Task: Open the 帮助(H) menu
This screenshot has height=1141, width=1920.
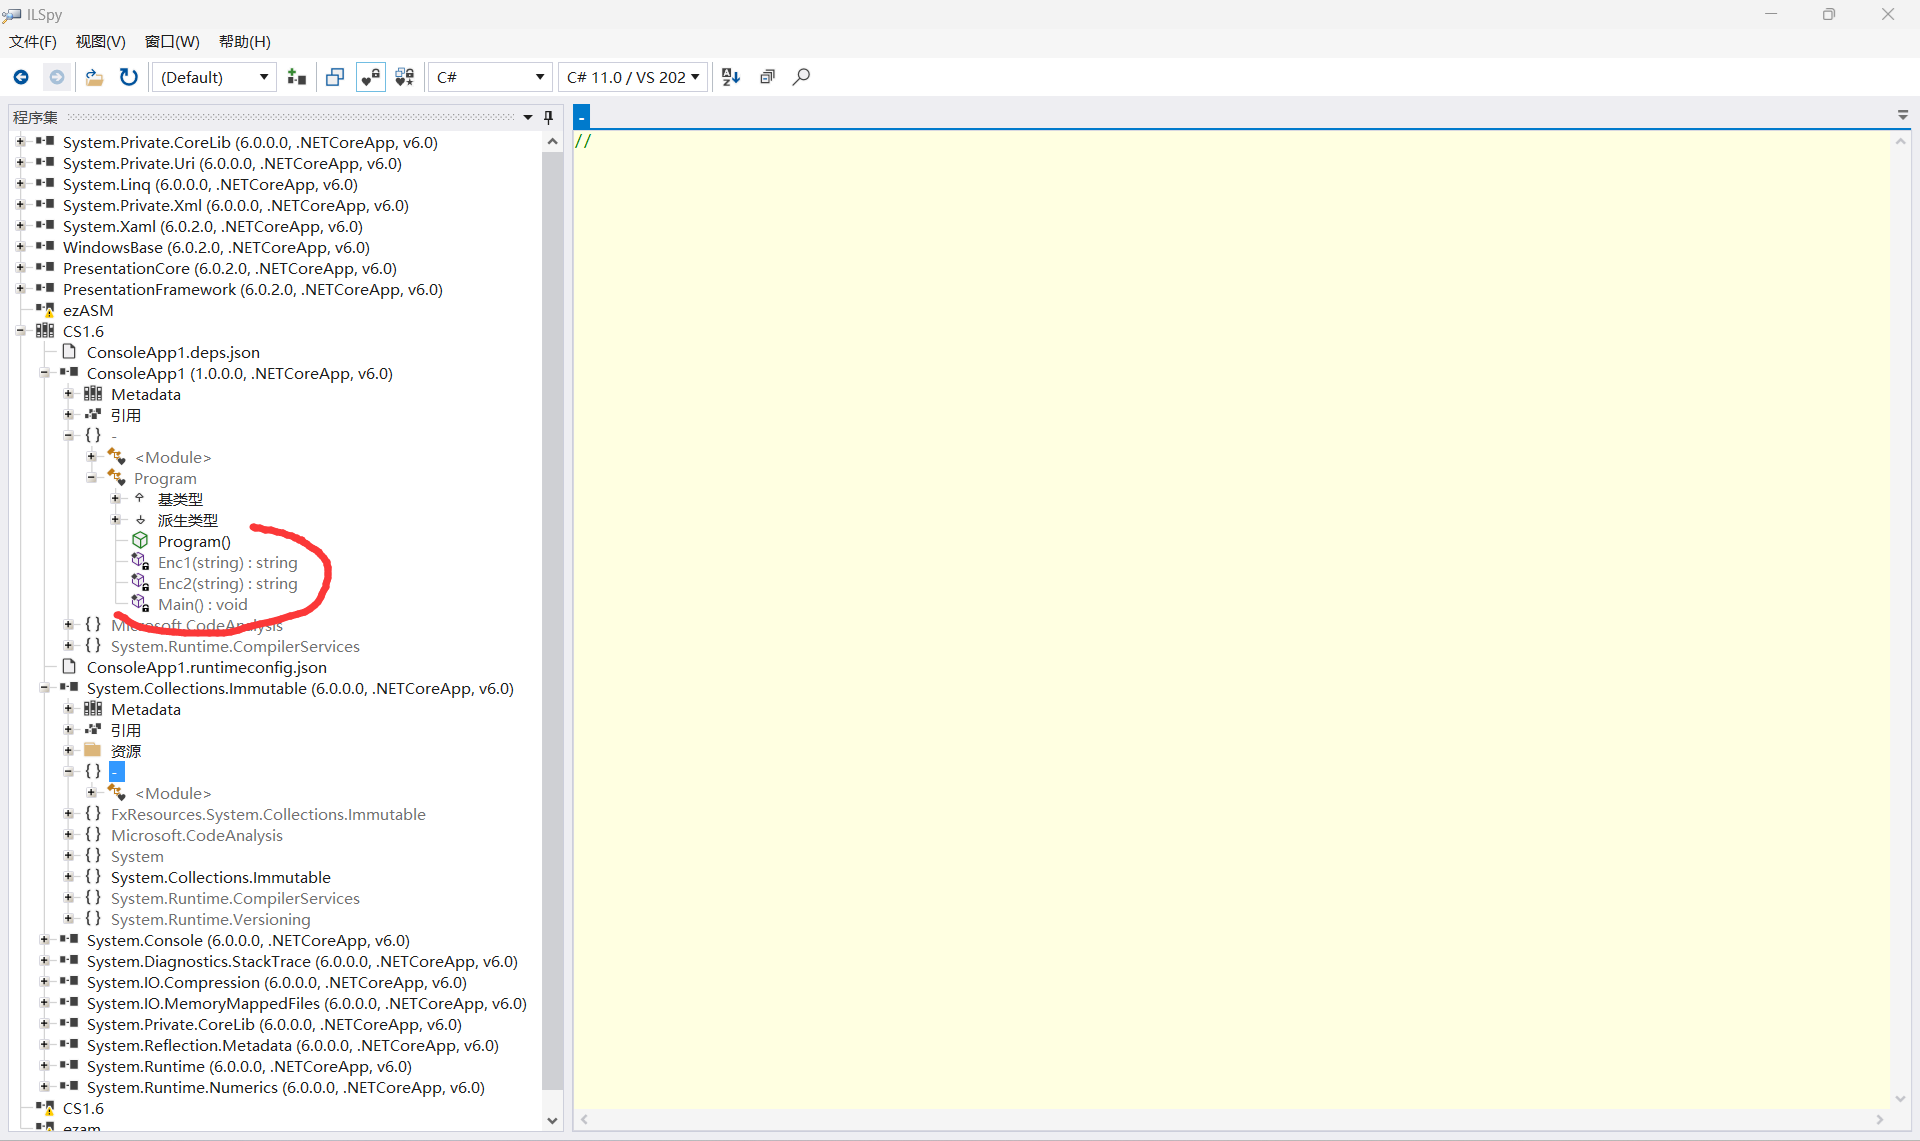Action: [x=244, y=41]
